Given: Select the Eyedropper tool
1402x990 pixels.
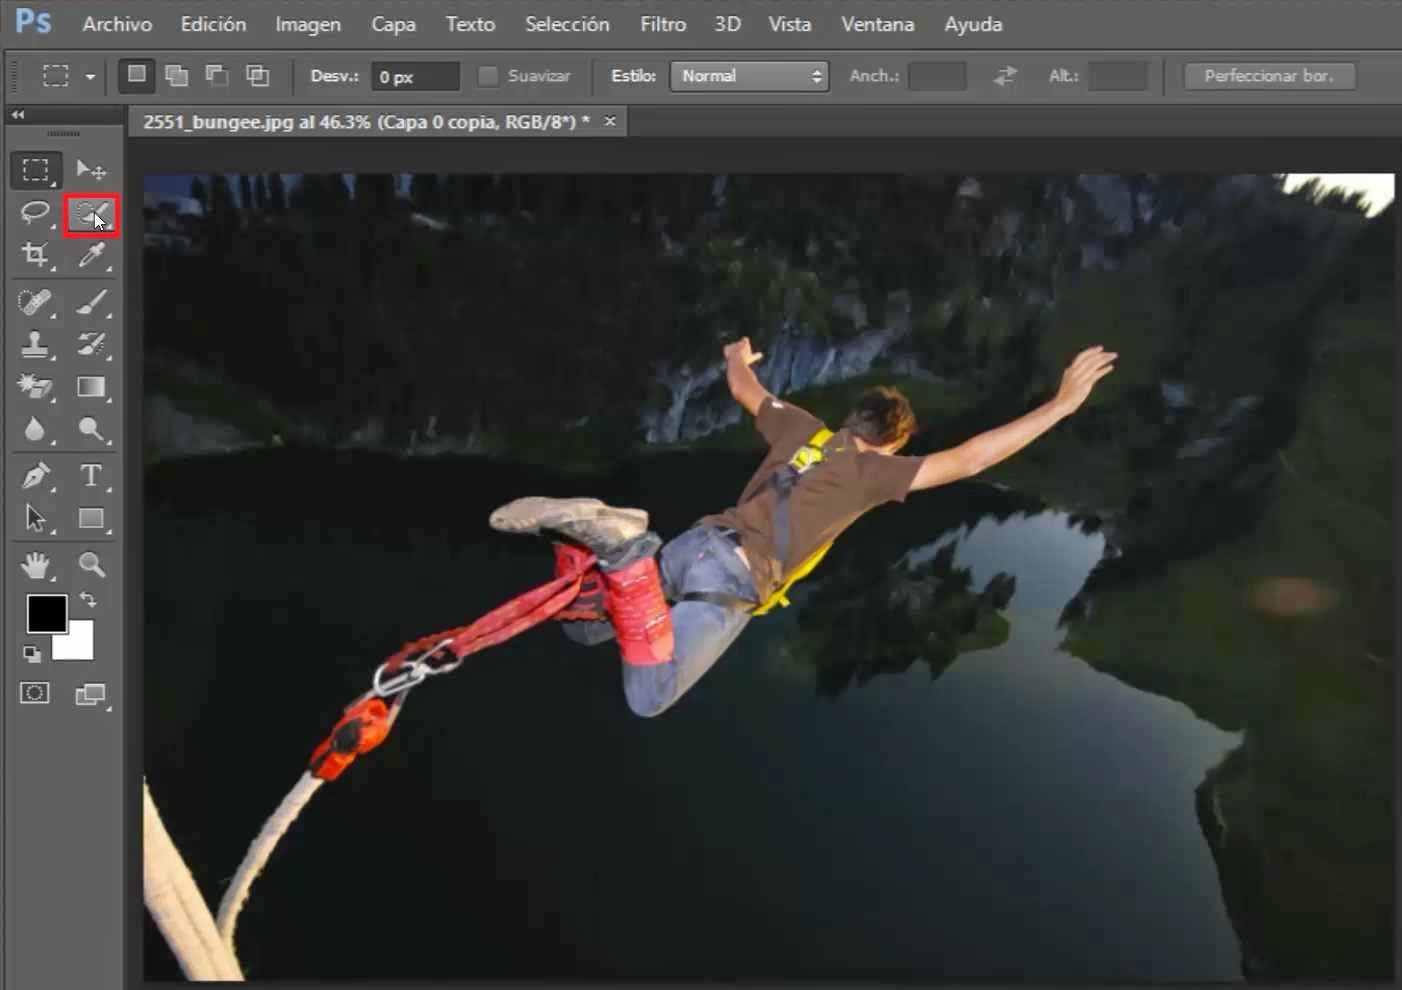Looking at the screenshot, I should click(91, 255).
